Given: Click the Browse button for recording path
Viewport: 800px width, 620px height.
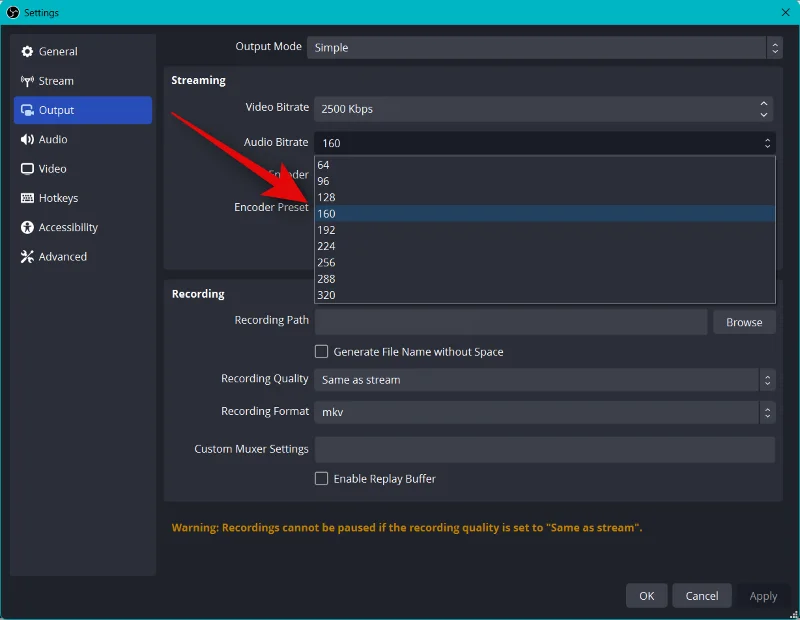Looking at the screenshot, I should (744, 322).
